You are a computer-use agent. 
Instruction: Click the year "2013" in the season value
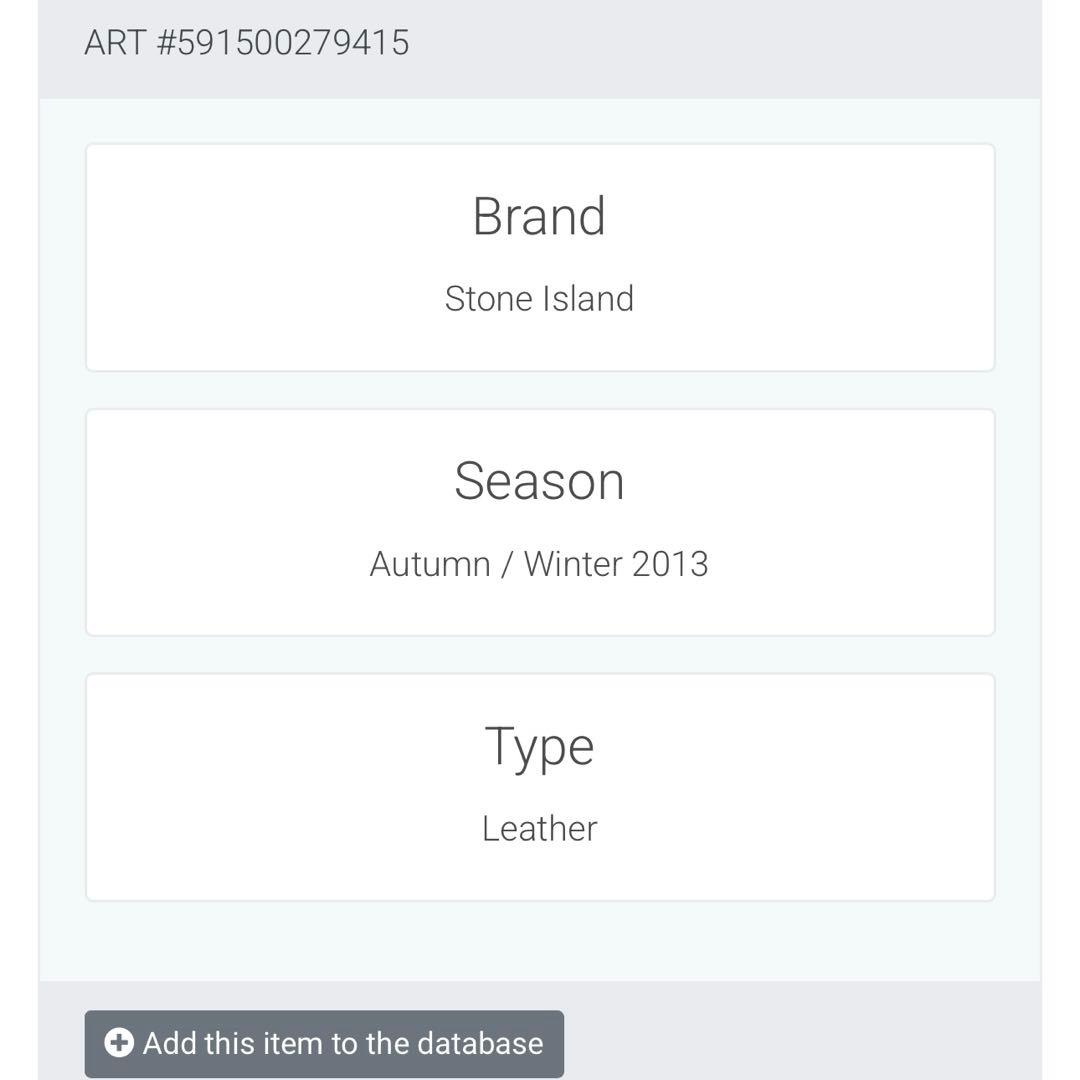pos(670,564)
